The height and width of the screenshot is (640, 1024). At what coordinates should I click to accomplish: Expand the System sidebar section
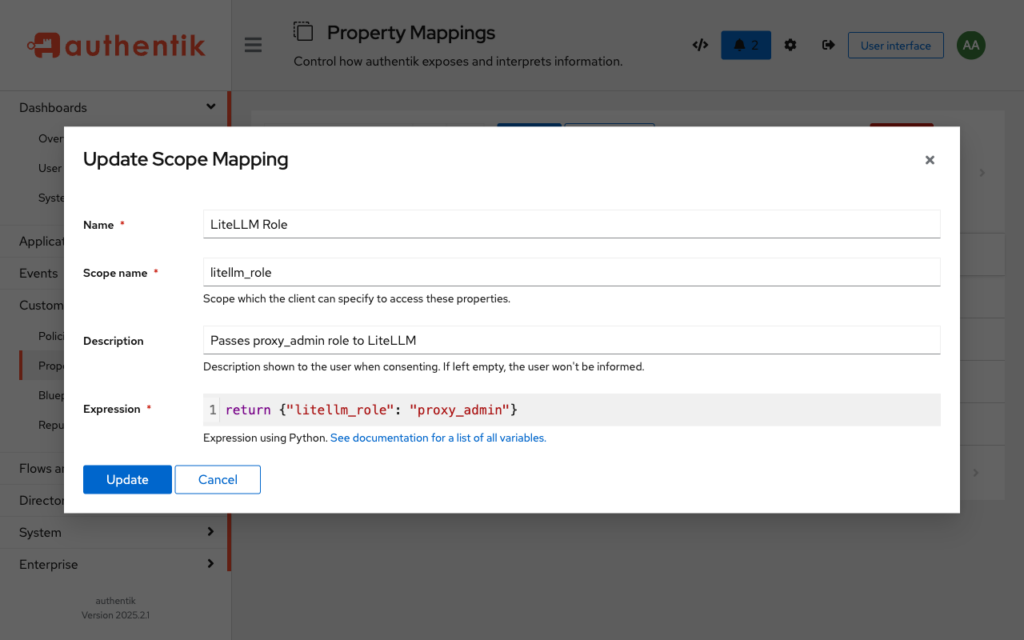[x=210, y=532]
